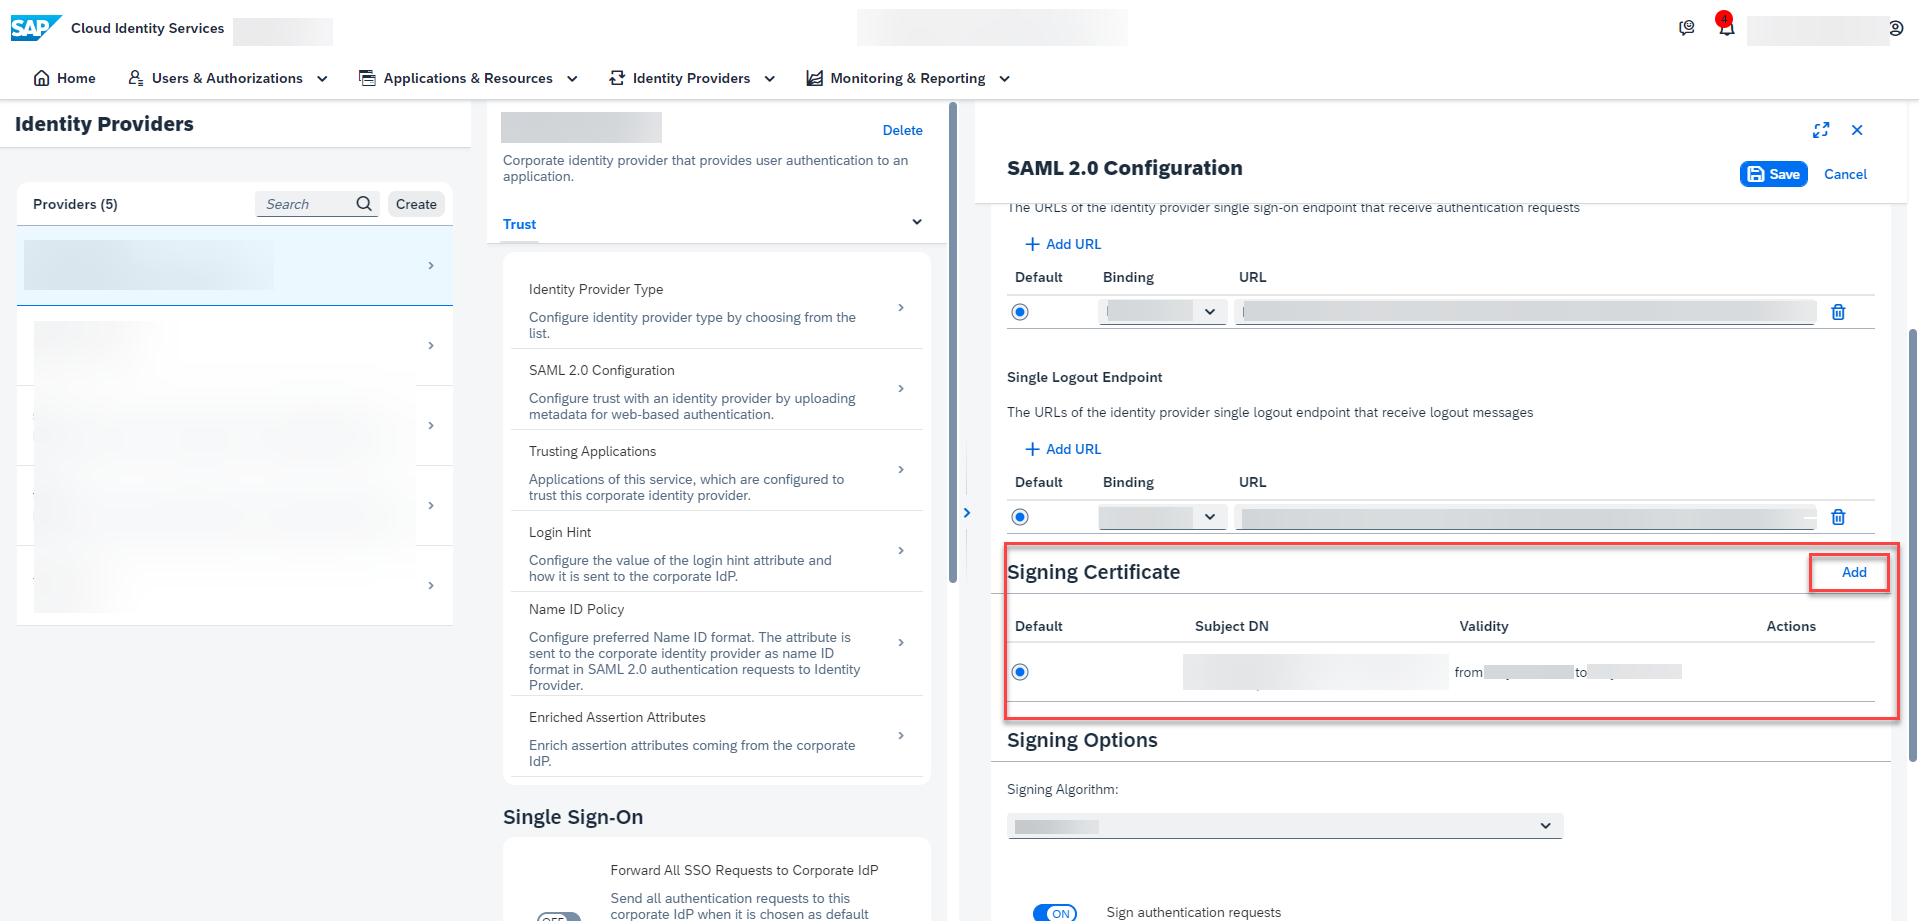This screenshot has width=1920, height=921.
Task: Click Create to add a provider
Action: (416, 204)
